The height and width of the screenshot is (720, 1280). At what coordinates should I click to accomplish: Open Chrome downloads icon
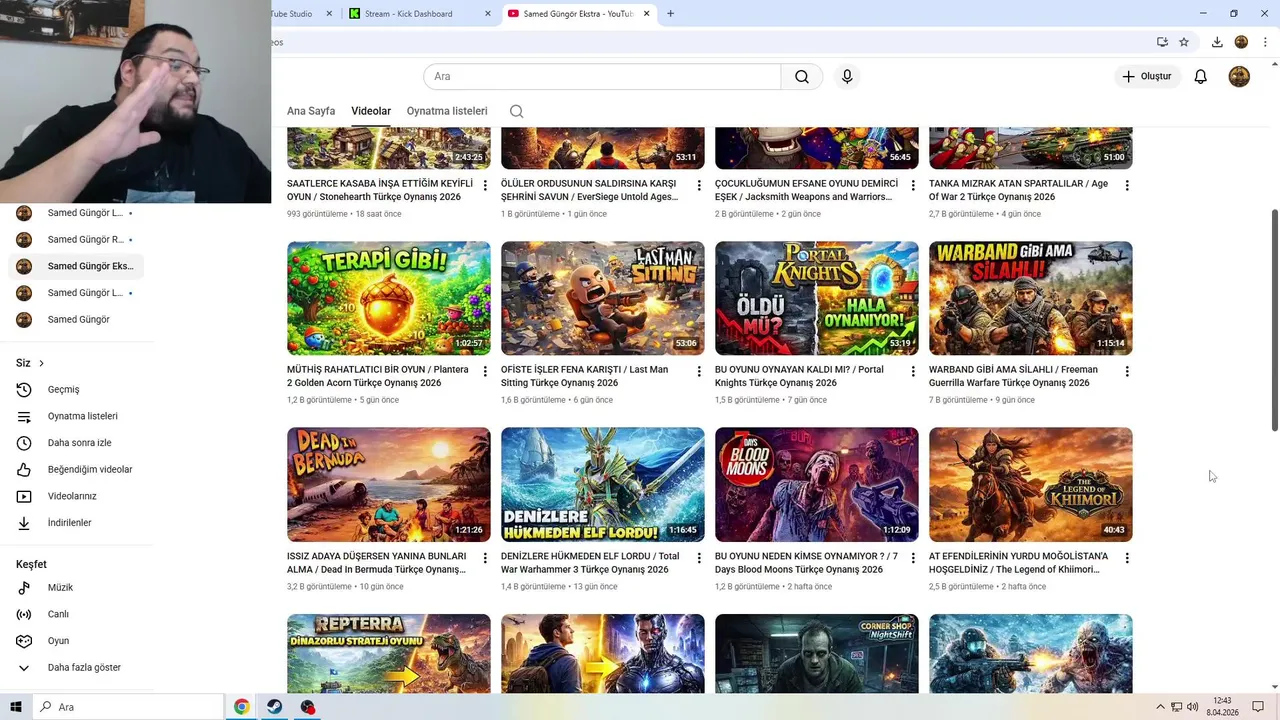coord(1217,42)
